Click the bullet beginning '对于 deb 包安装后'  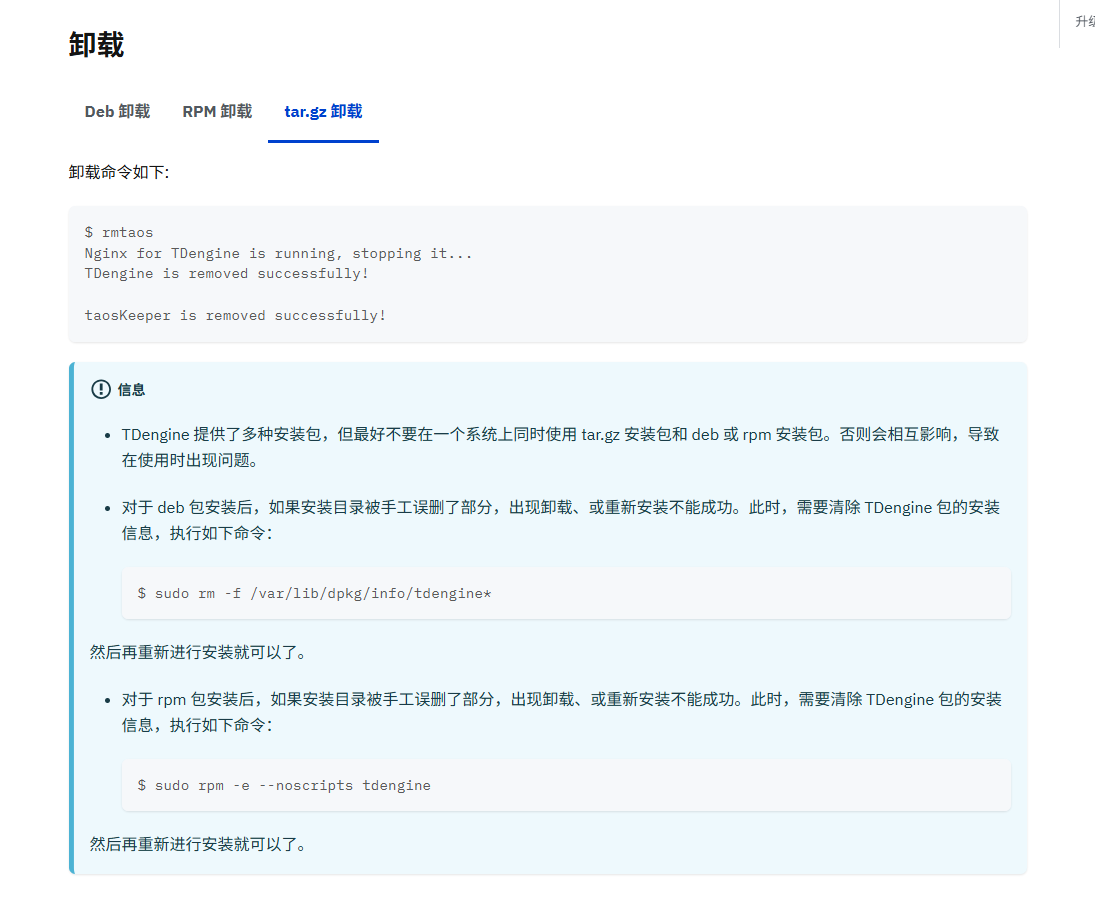(561, 520)
